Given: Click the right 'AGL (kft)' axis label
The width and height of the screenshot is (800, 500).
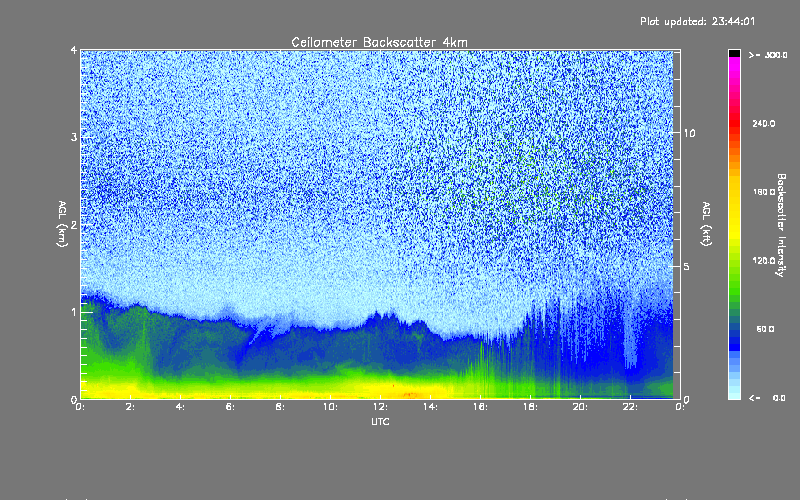Looking at the screenshot, I should point(706,224).
